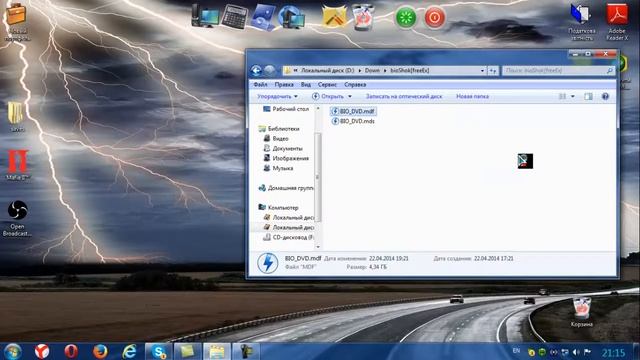Viewport: 640px width, 360px height.
Task: Click the recycle bin icon in top dock
Action: coord(363,17)
